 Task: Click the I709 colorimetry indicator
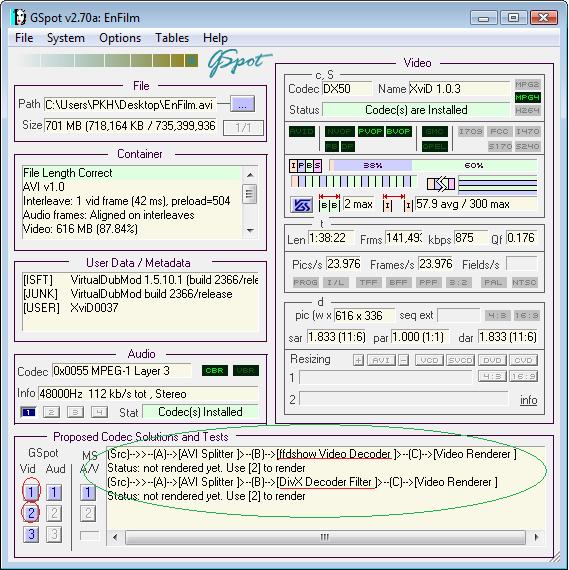(x=470, y=131)
